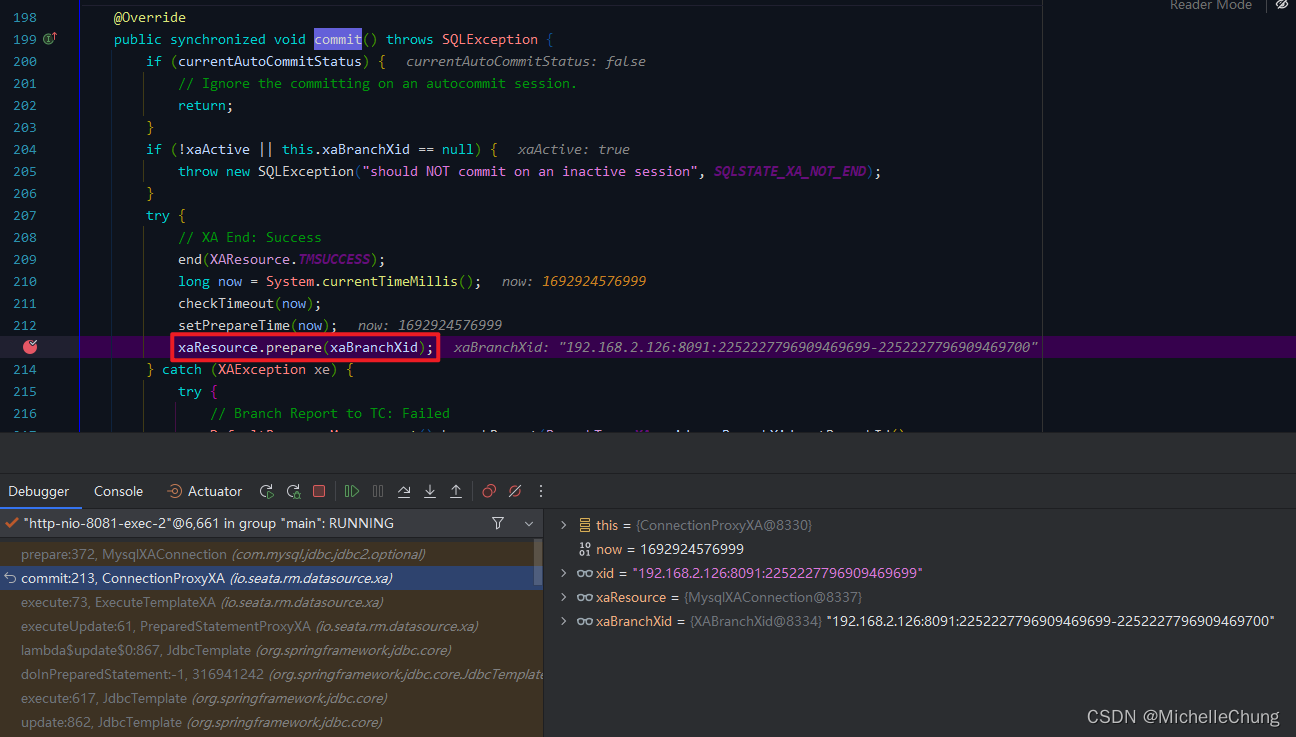Viewport: 1296px width, 737px height.
Task: Click '@Override' annotation on line 198
Action: point(150,17)
